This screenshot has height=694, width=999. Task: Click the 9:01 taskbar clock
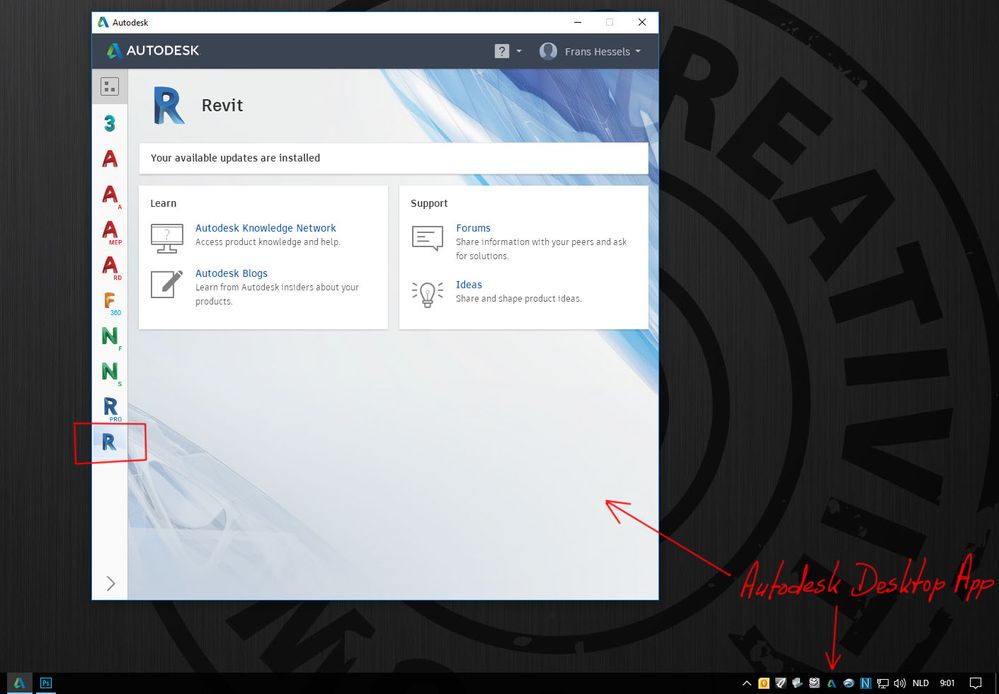click(947, 683)
